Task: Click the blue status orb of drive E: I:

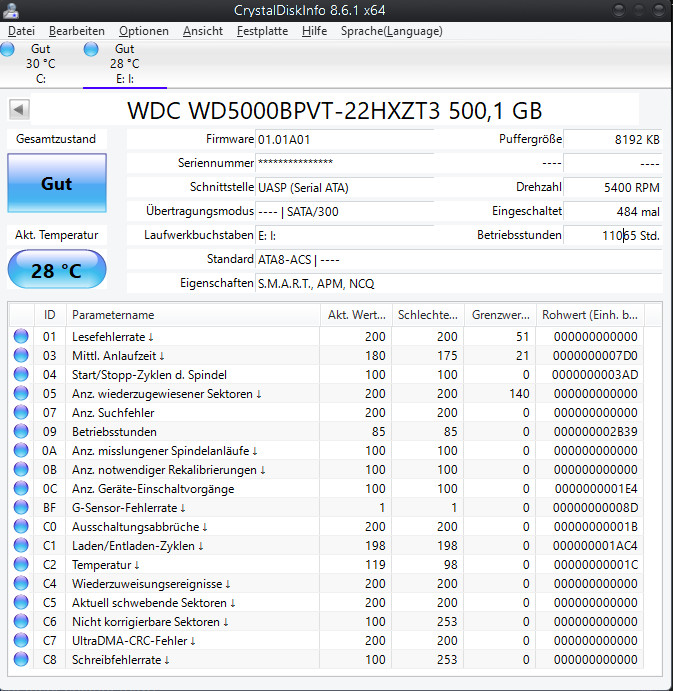Action: 91,49
